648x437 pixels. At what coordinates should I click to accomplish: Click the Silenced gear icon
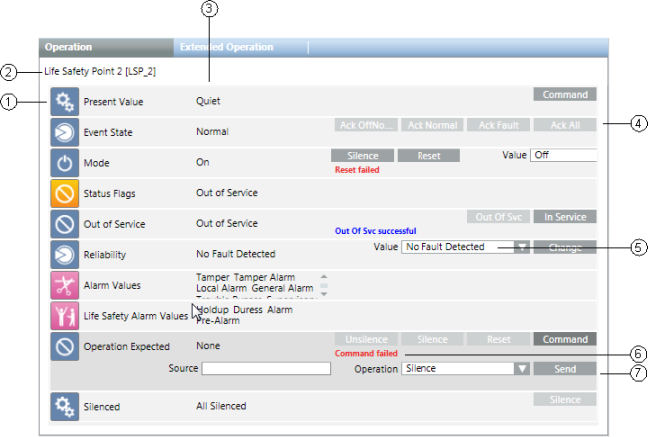pos(65,406)
